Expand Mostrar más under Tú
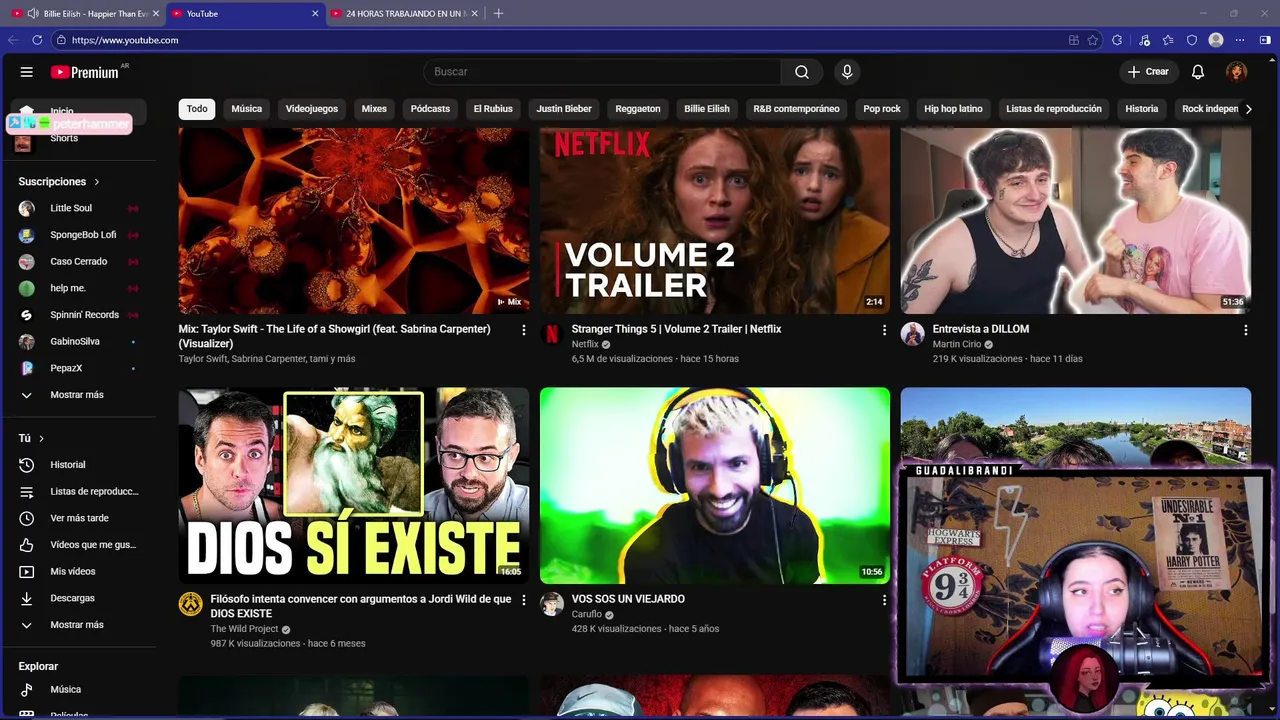This screenshot has width=1280, height=720. (x=78, y=625)
